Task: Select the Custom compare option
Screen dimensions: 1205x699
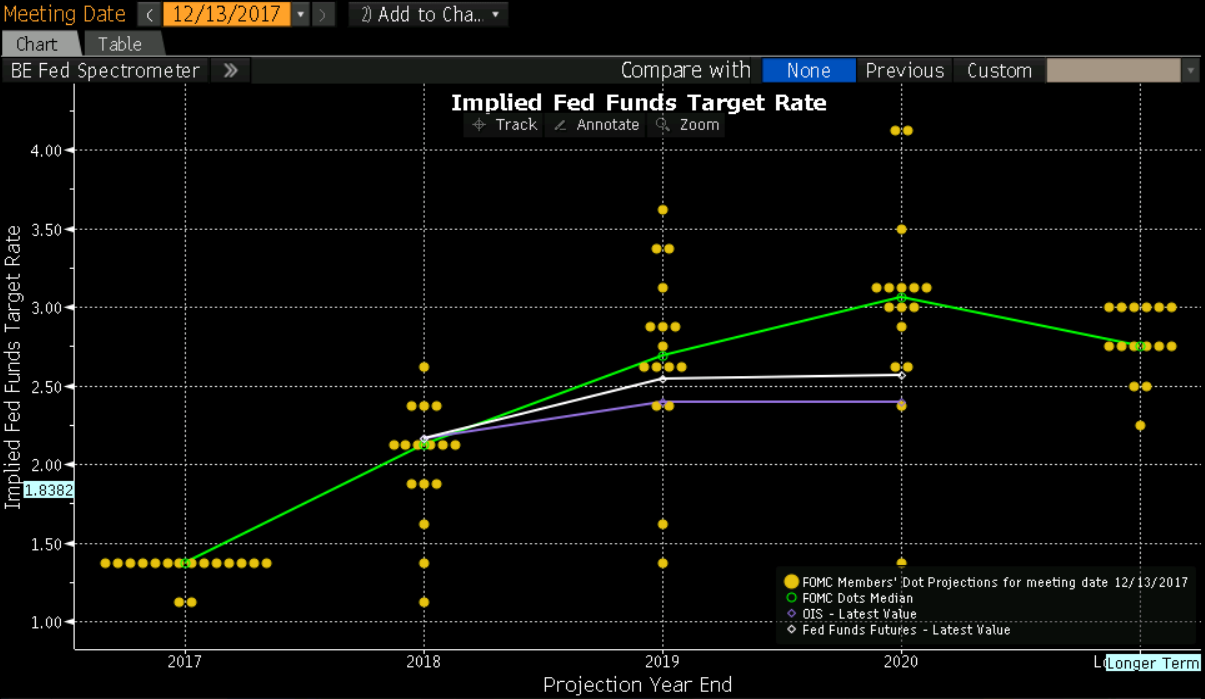Action: tap(999, 70)
